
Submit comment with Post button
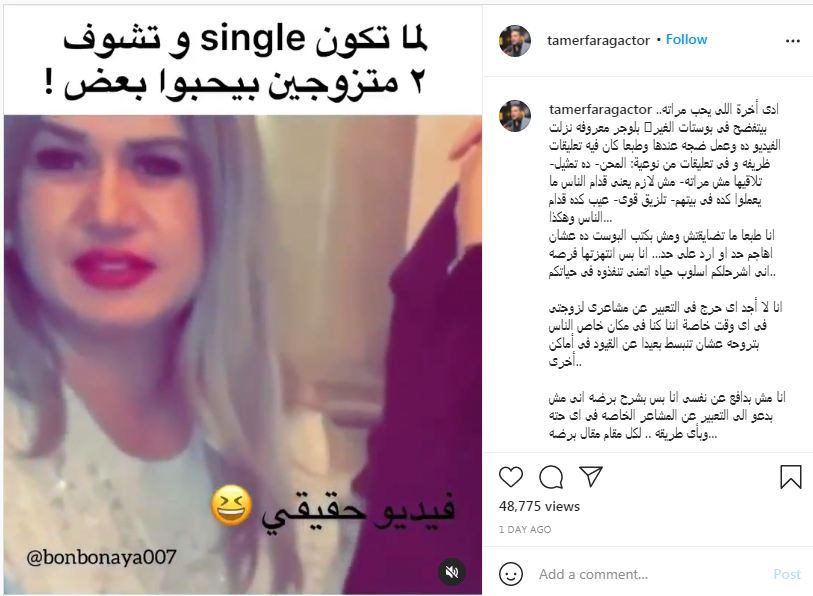pos(787,574)
